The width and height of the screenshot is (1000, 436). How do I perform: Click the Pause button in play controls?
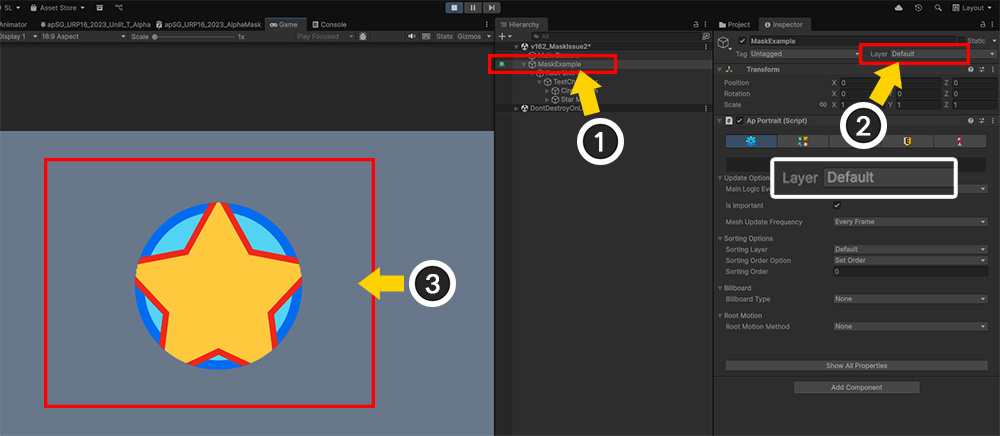click(x=472, y=7)
